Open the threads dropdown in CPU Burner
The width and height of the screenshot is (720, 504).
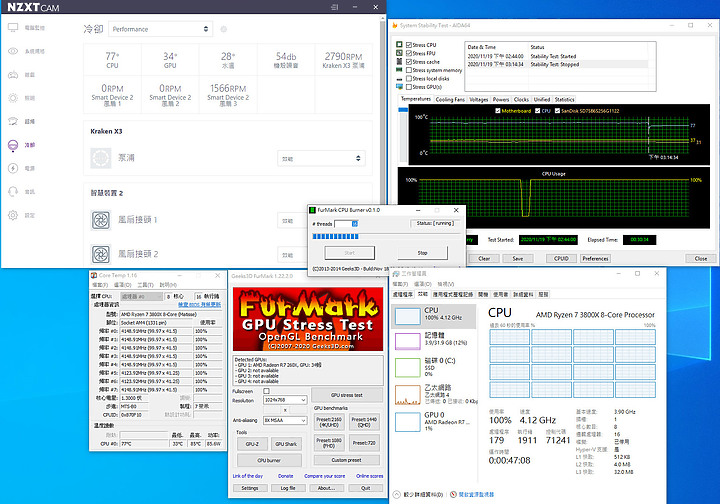tap(346, 224)
